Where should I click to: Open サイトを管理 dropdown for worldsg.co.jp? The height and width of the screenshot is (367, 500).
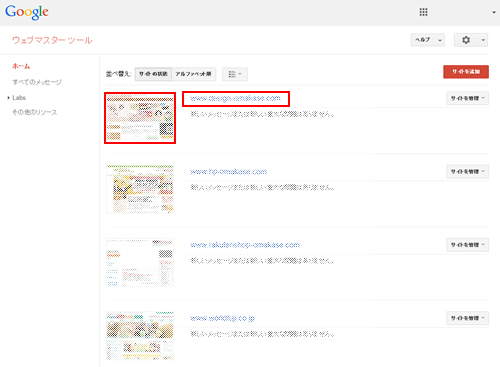468,318
